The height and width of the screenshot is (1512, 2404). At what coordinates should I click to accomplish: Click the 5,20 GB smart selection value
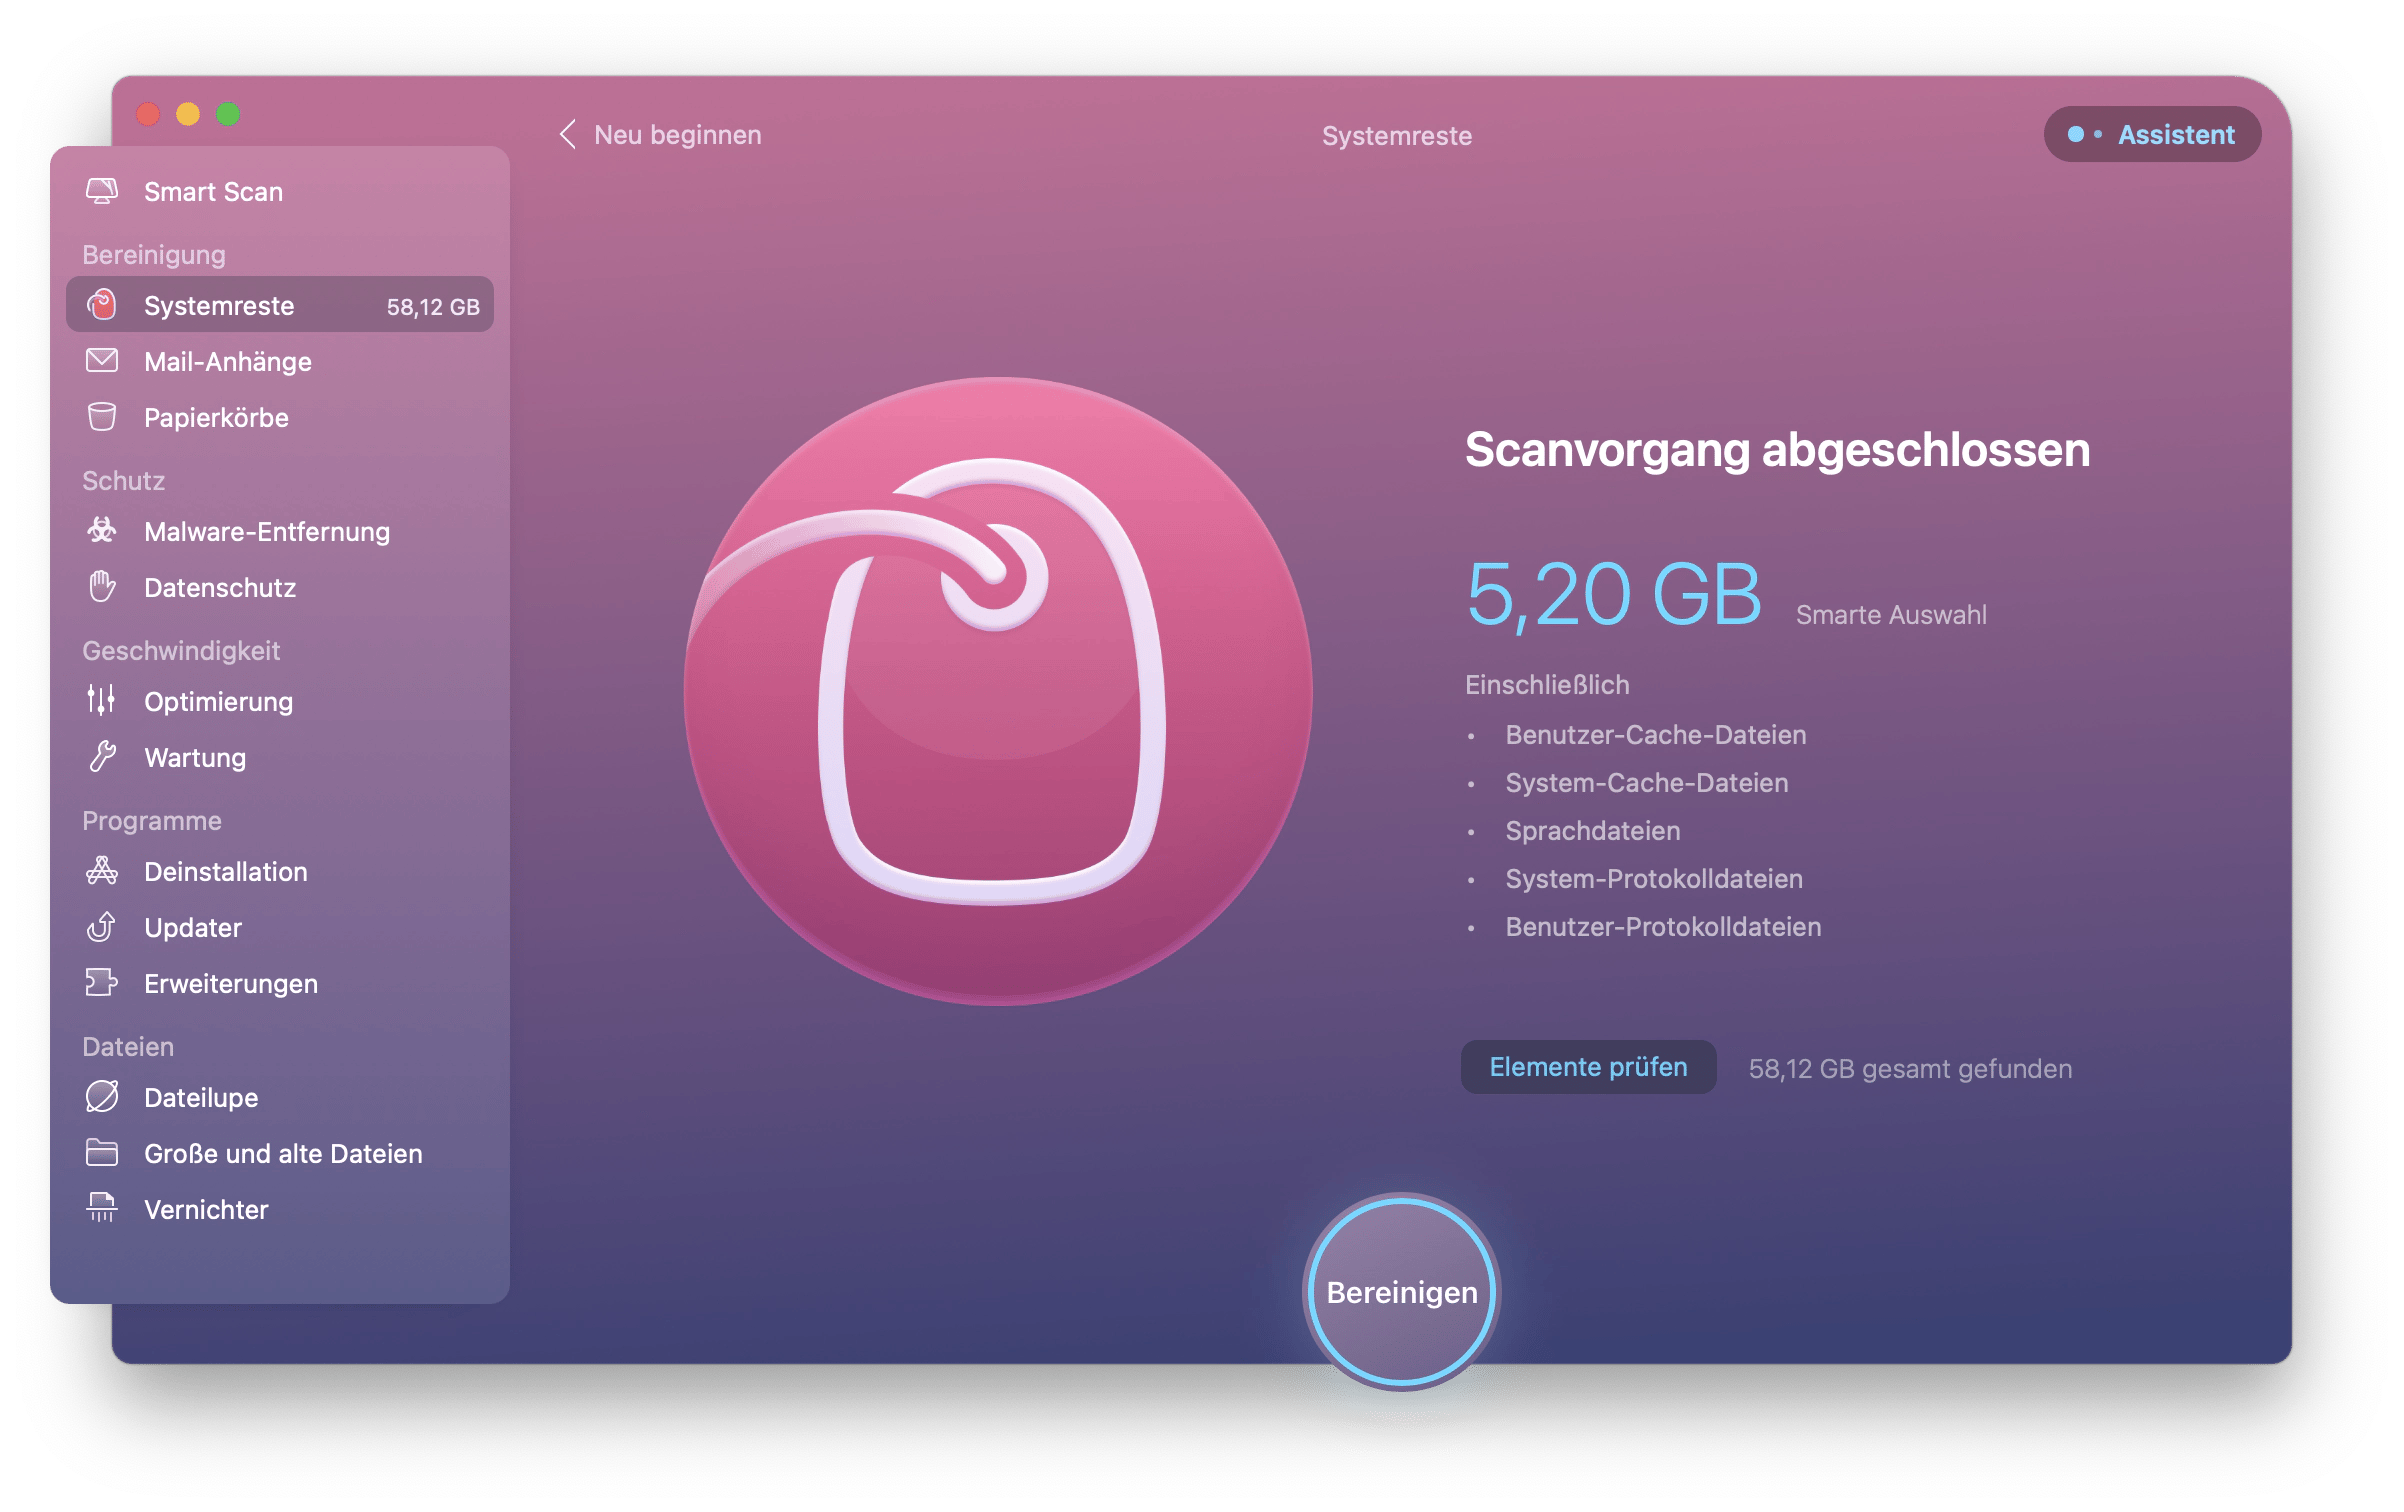tap(1613, 594)
